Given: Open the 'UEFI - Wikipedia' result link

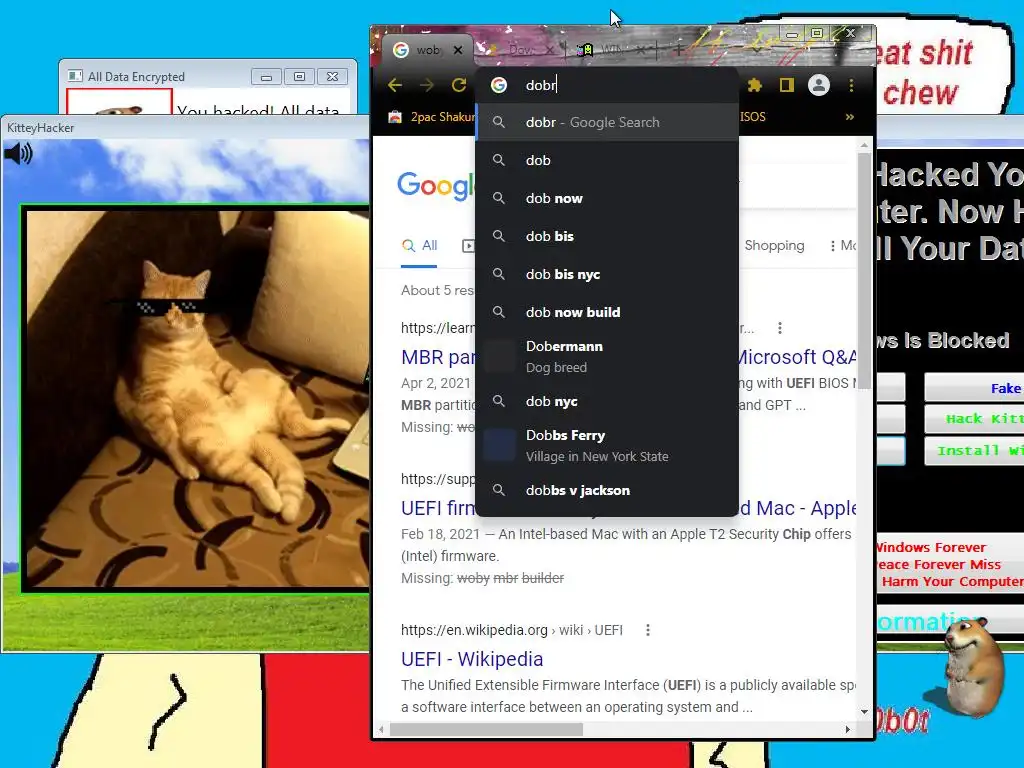Looking at the screenshot, I should 472,659.
